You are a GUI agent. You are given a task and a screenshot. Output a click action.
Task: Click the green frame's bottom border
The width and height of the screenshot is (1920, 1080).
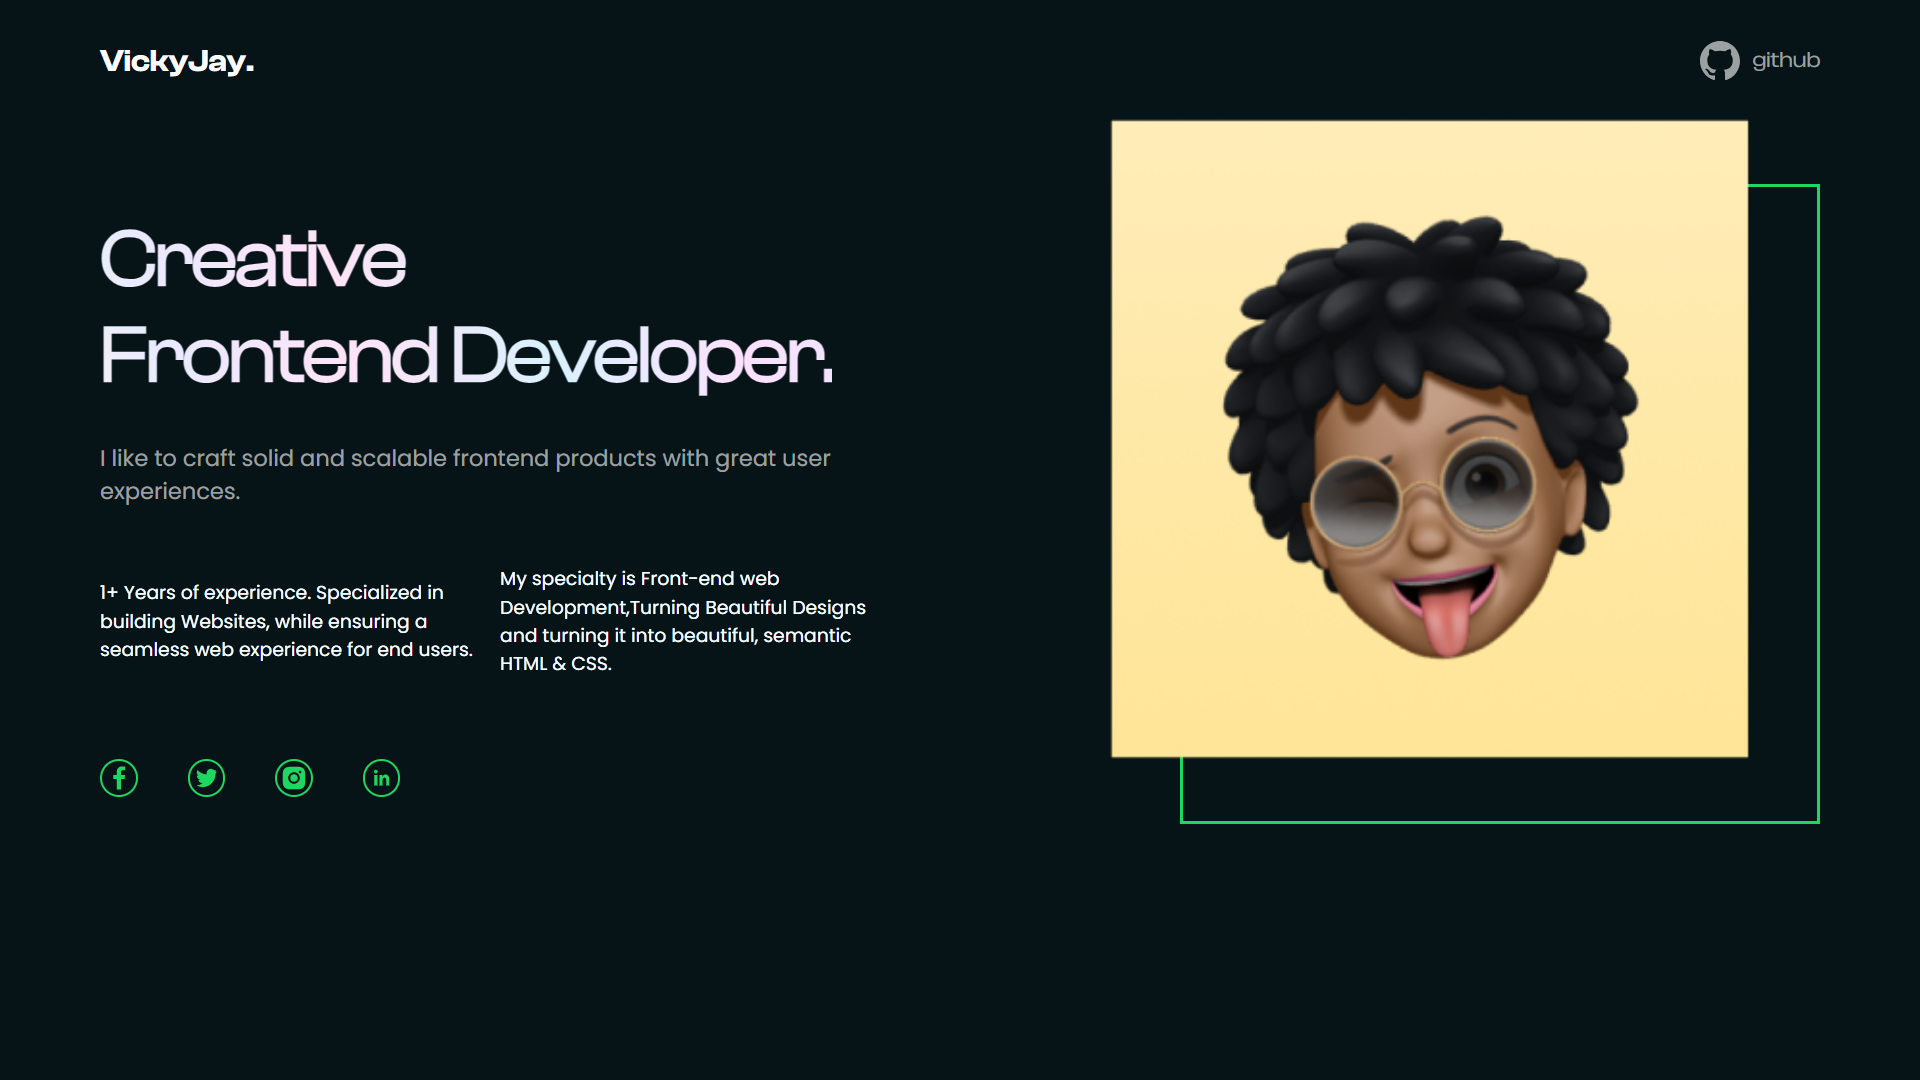click(1500, 822)
